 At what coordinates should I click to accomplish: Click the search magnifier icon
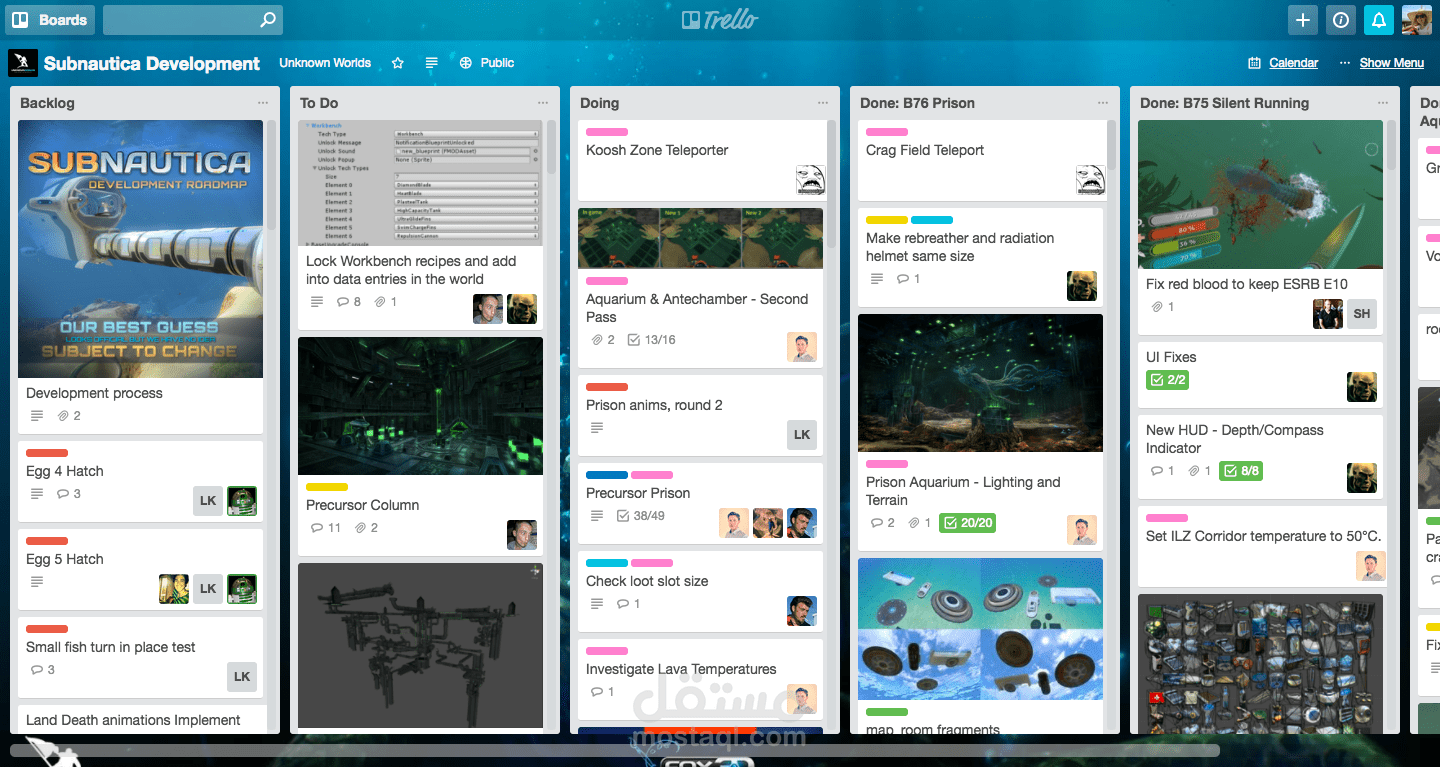tap(267, 20)
